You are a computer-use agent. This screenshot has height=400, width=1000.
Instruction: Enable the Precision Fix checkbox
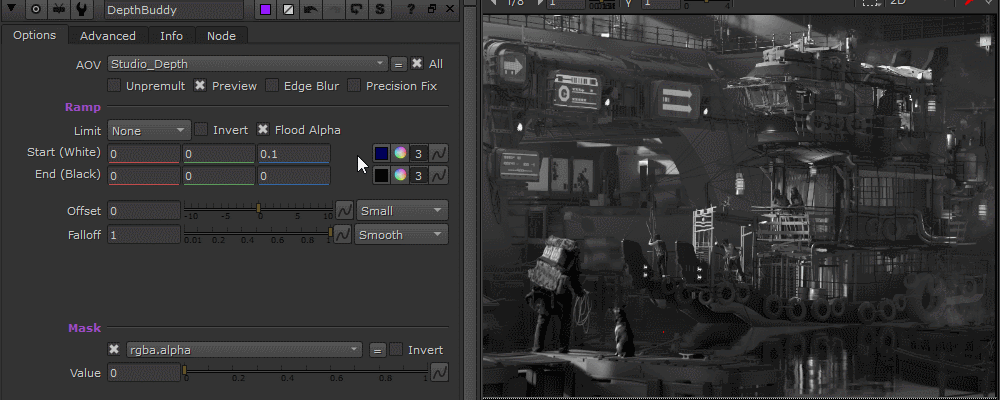(354, 85)
